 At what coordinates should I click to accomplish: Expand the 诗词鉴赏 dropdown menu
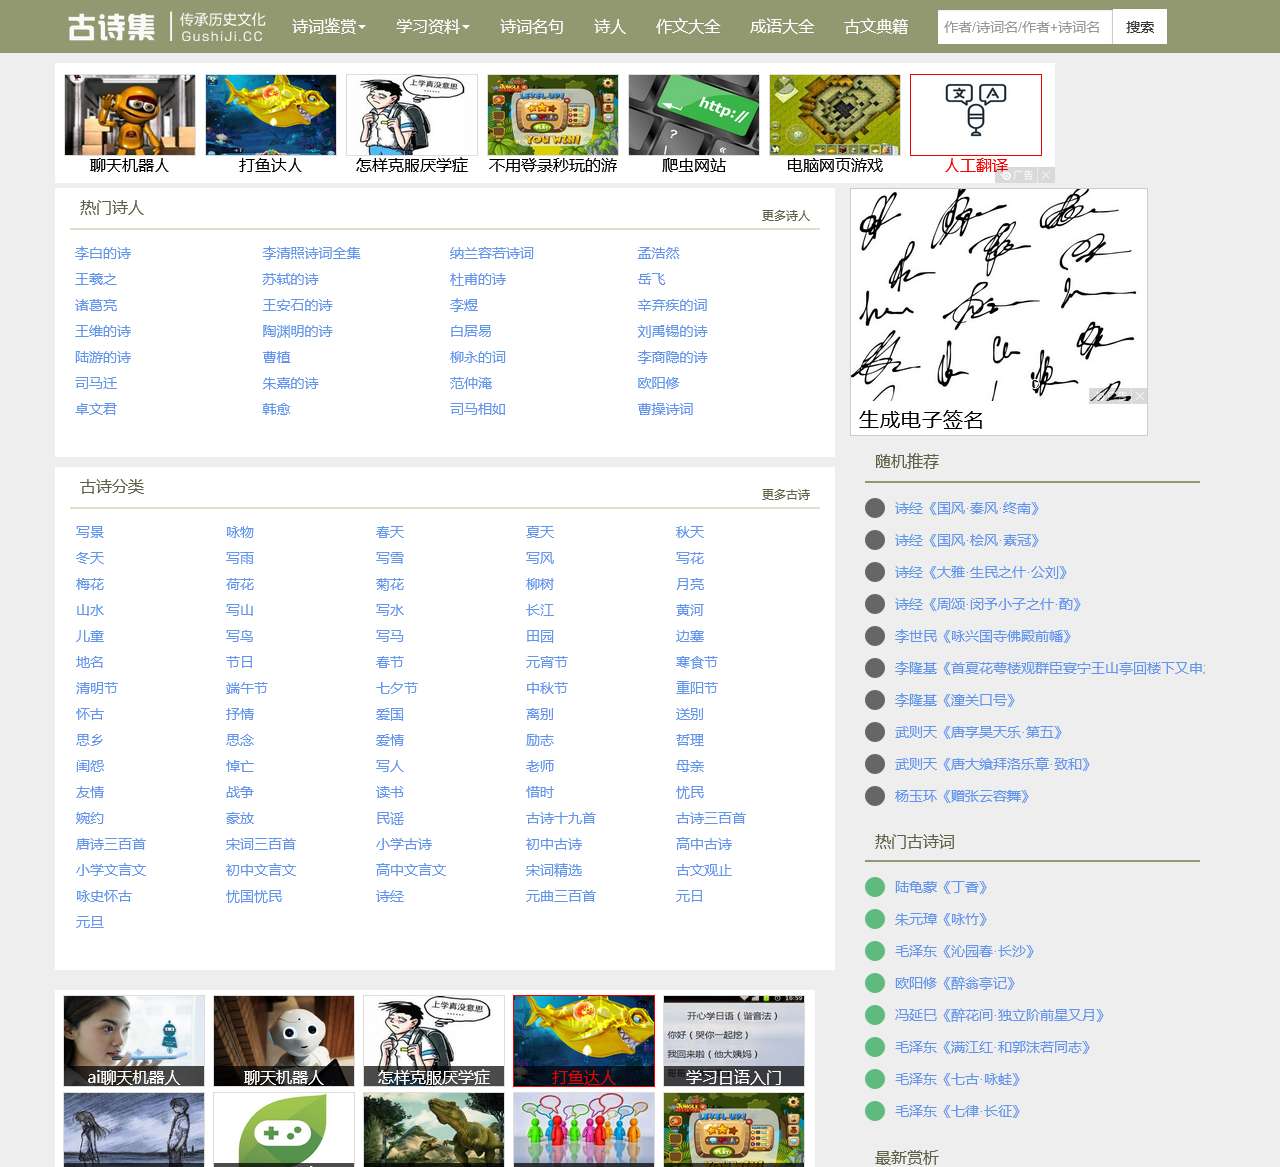click(328, 27)
